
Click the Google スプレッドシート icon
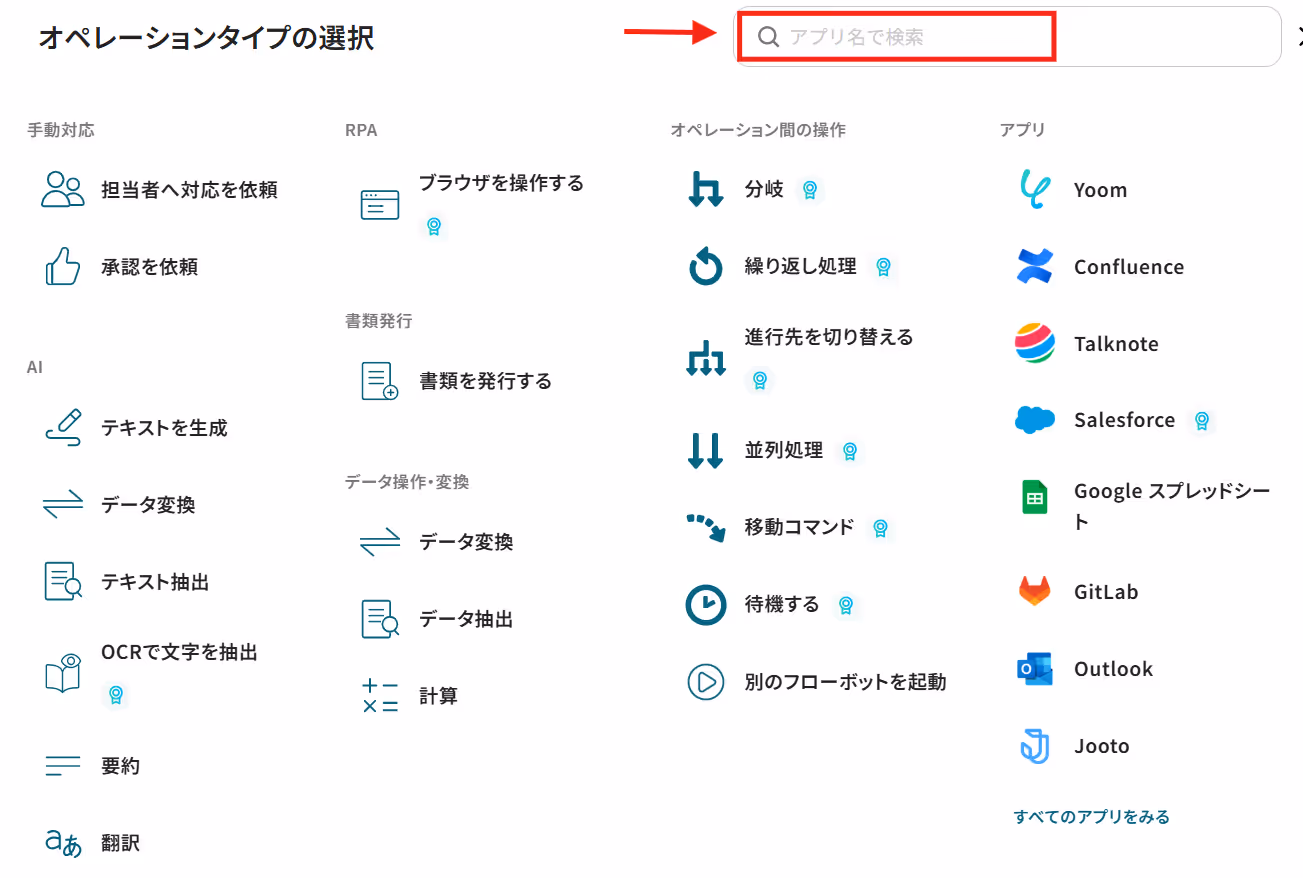pyautogui.click(x=1035, y=497)
